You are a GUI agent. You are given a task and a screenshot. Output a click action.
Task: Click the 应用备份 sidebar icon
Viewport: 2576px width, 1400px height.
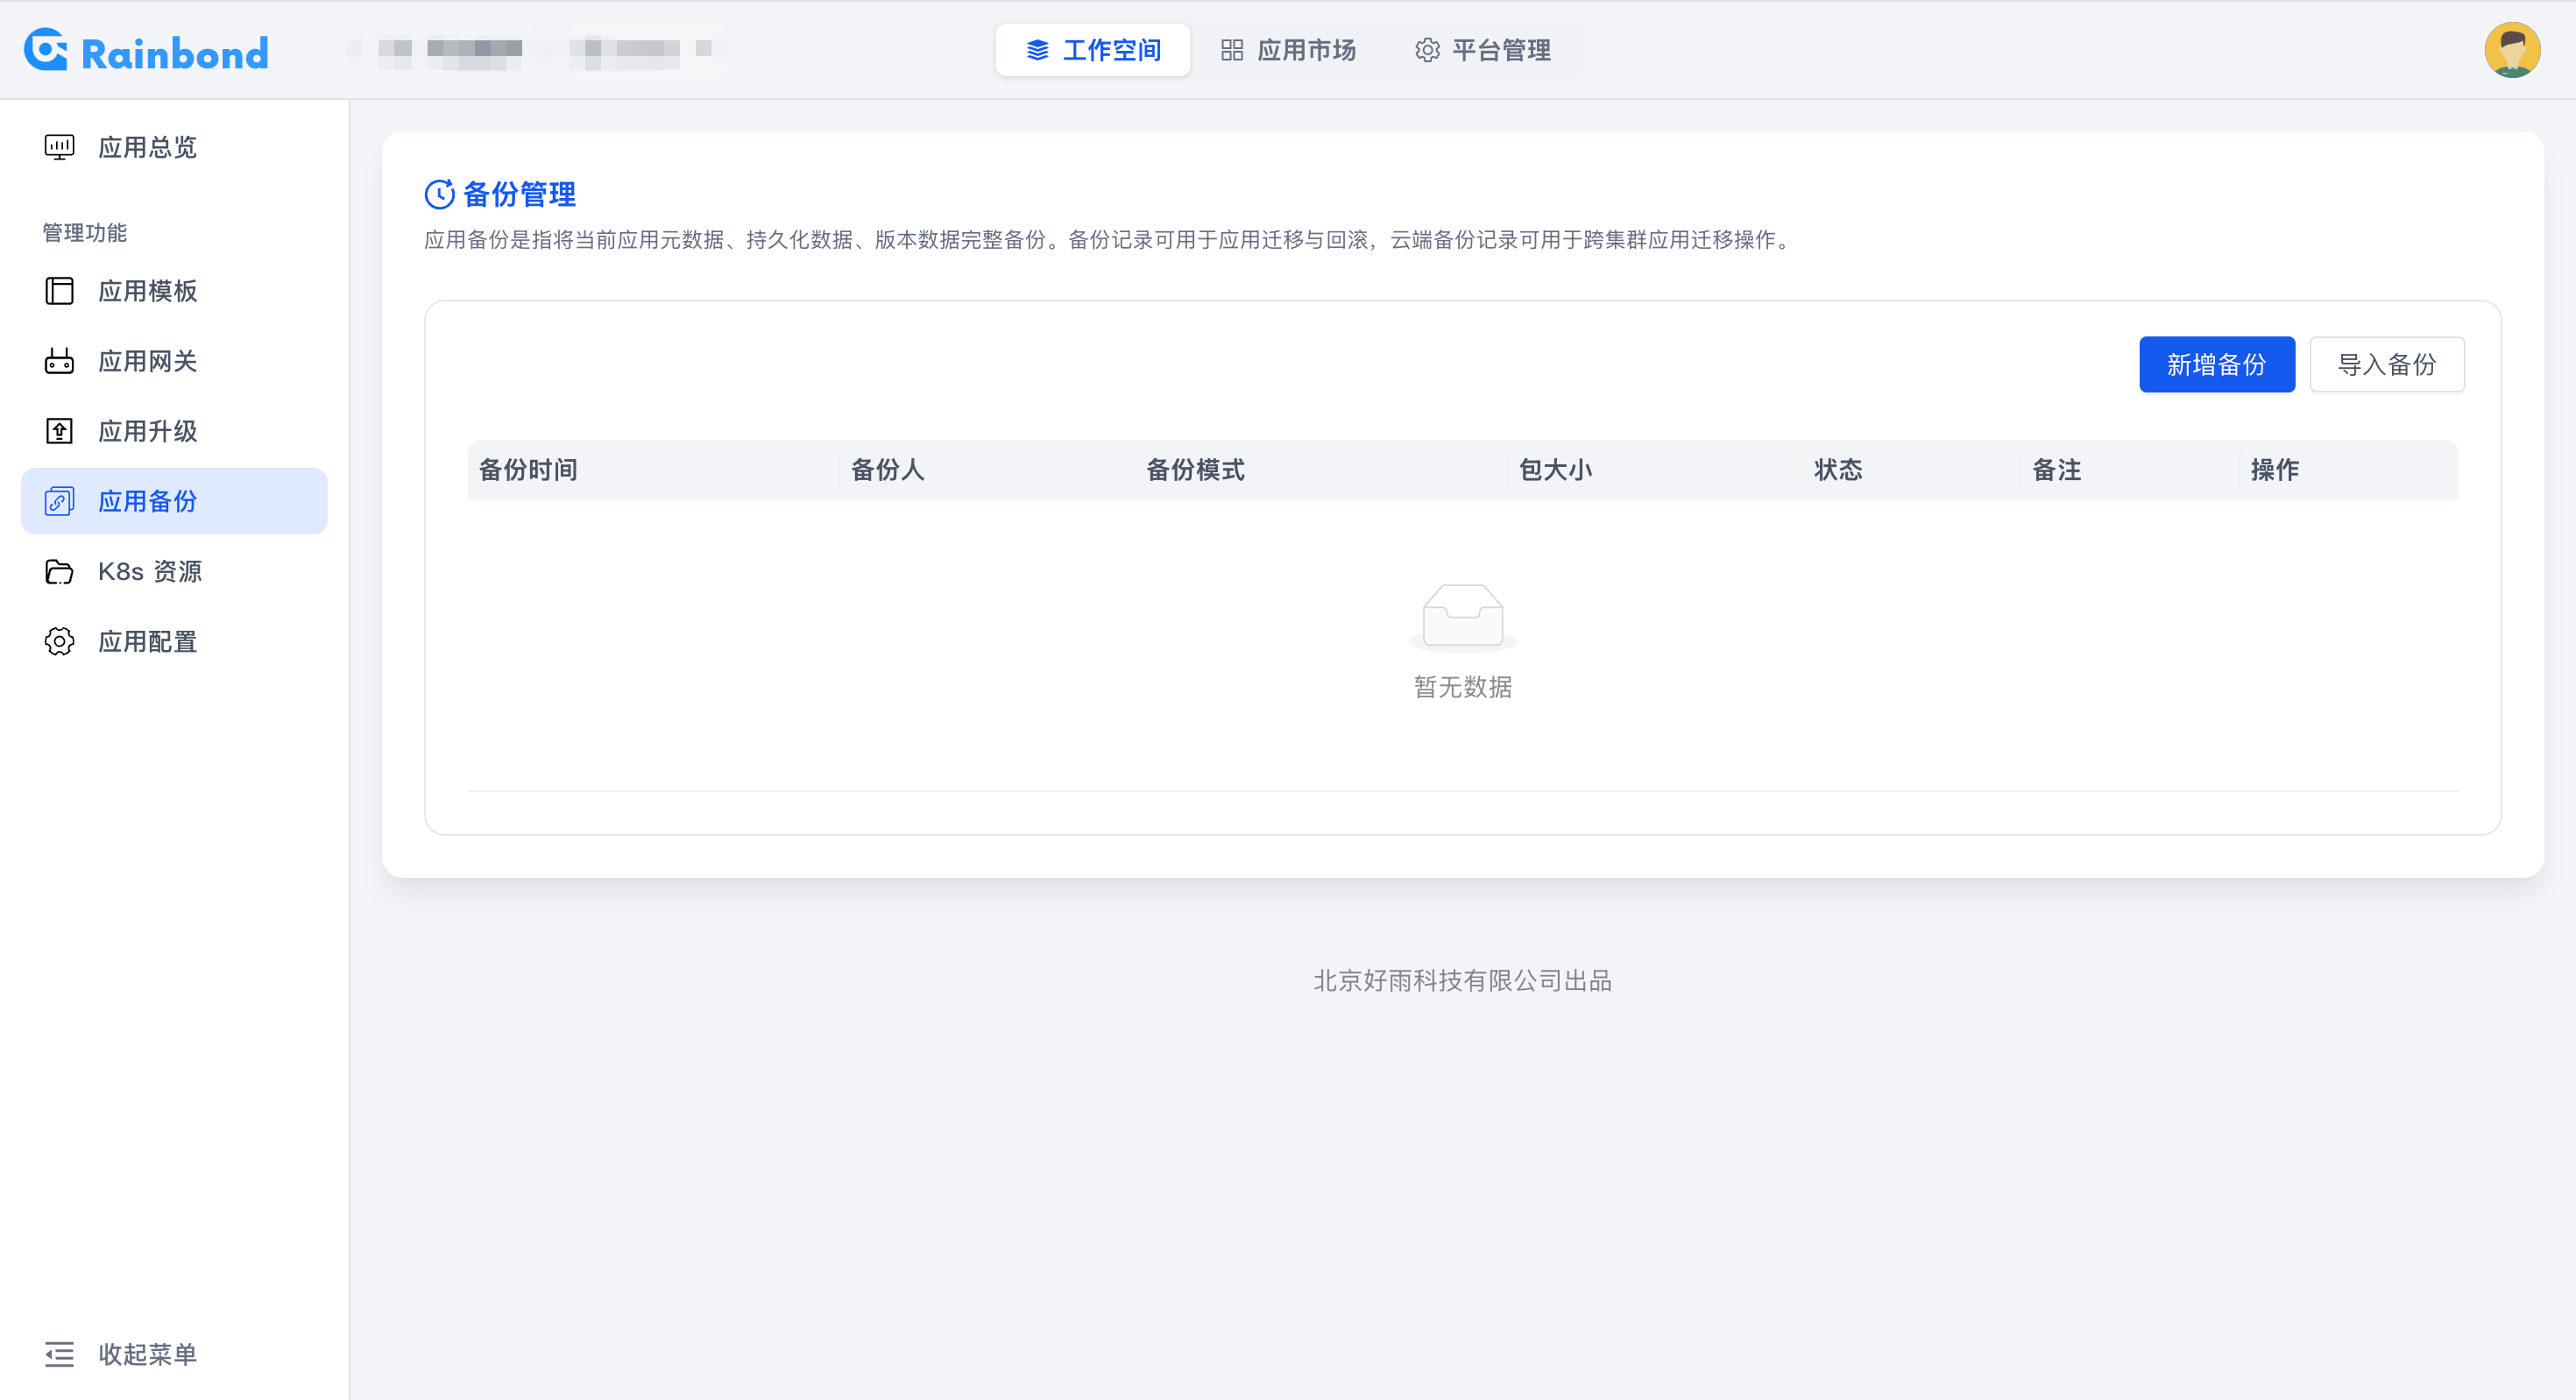click(59, 501)
